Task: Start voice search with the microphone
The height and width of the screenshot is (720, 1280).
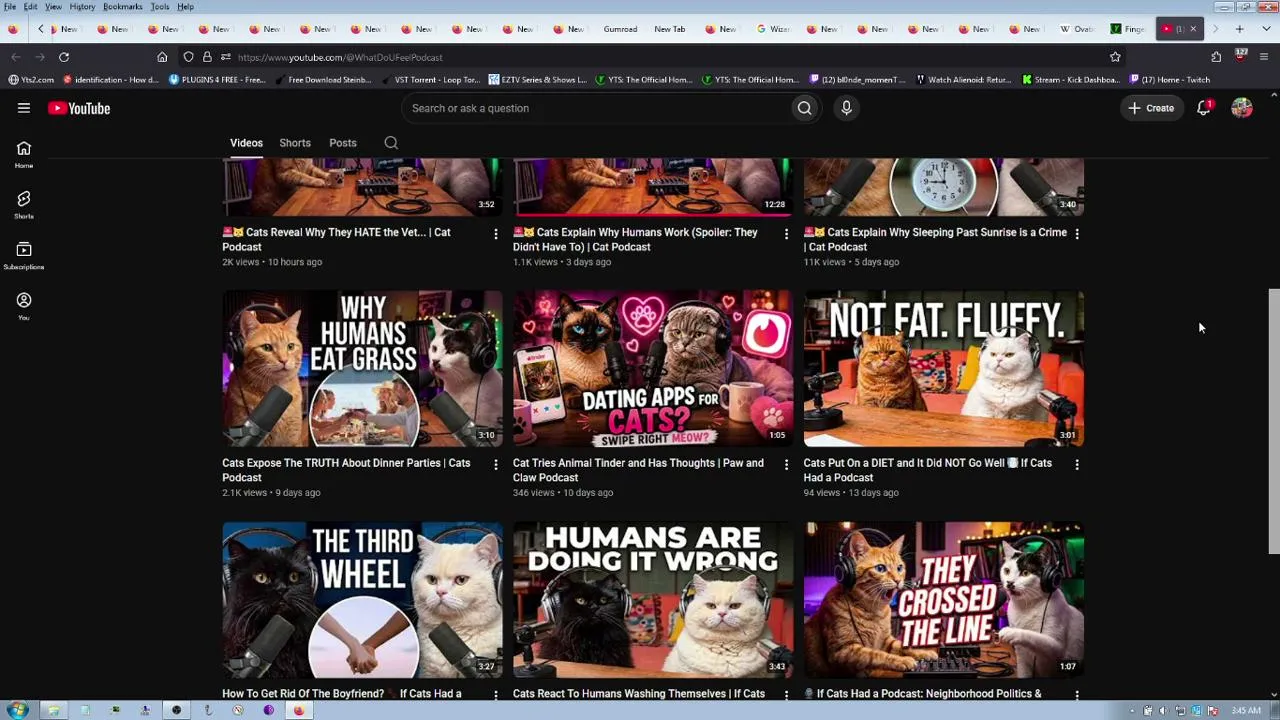Action: (846, 108)
